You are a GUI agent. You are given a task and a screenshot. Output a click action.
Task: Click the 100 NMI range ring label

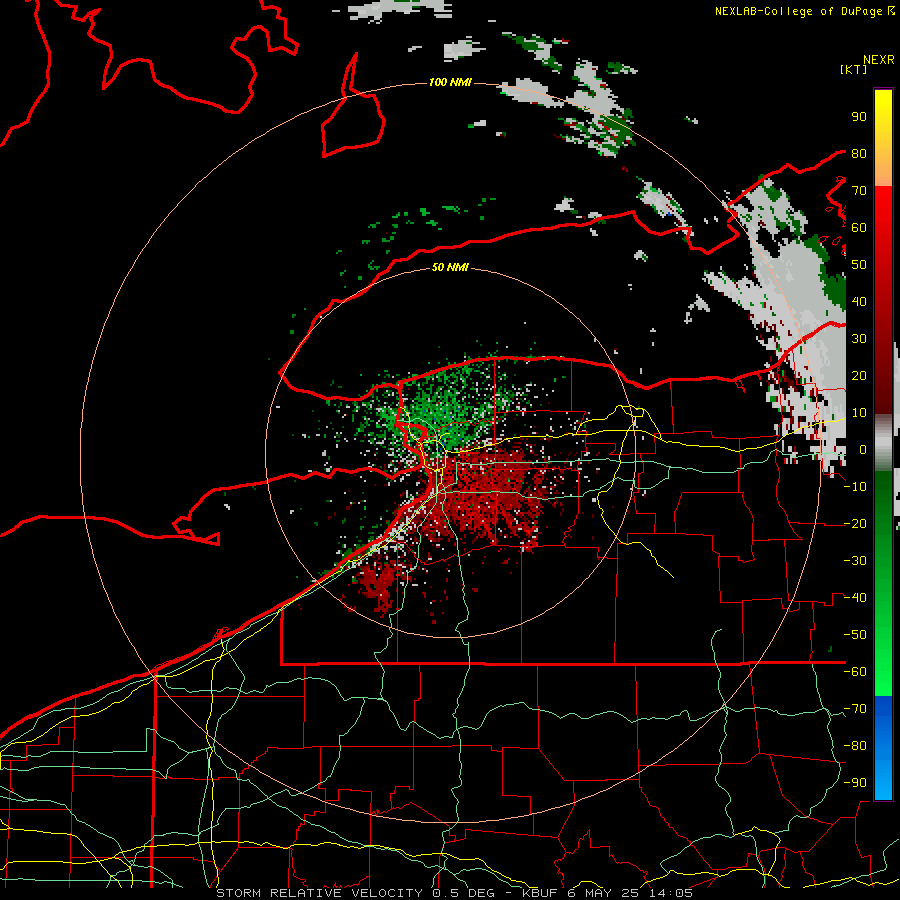[x=450, y=83]
